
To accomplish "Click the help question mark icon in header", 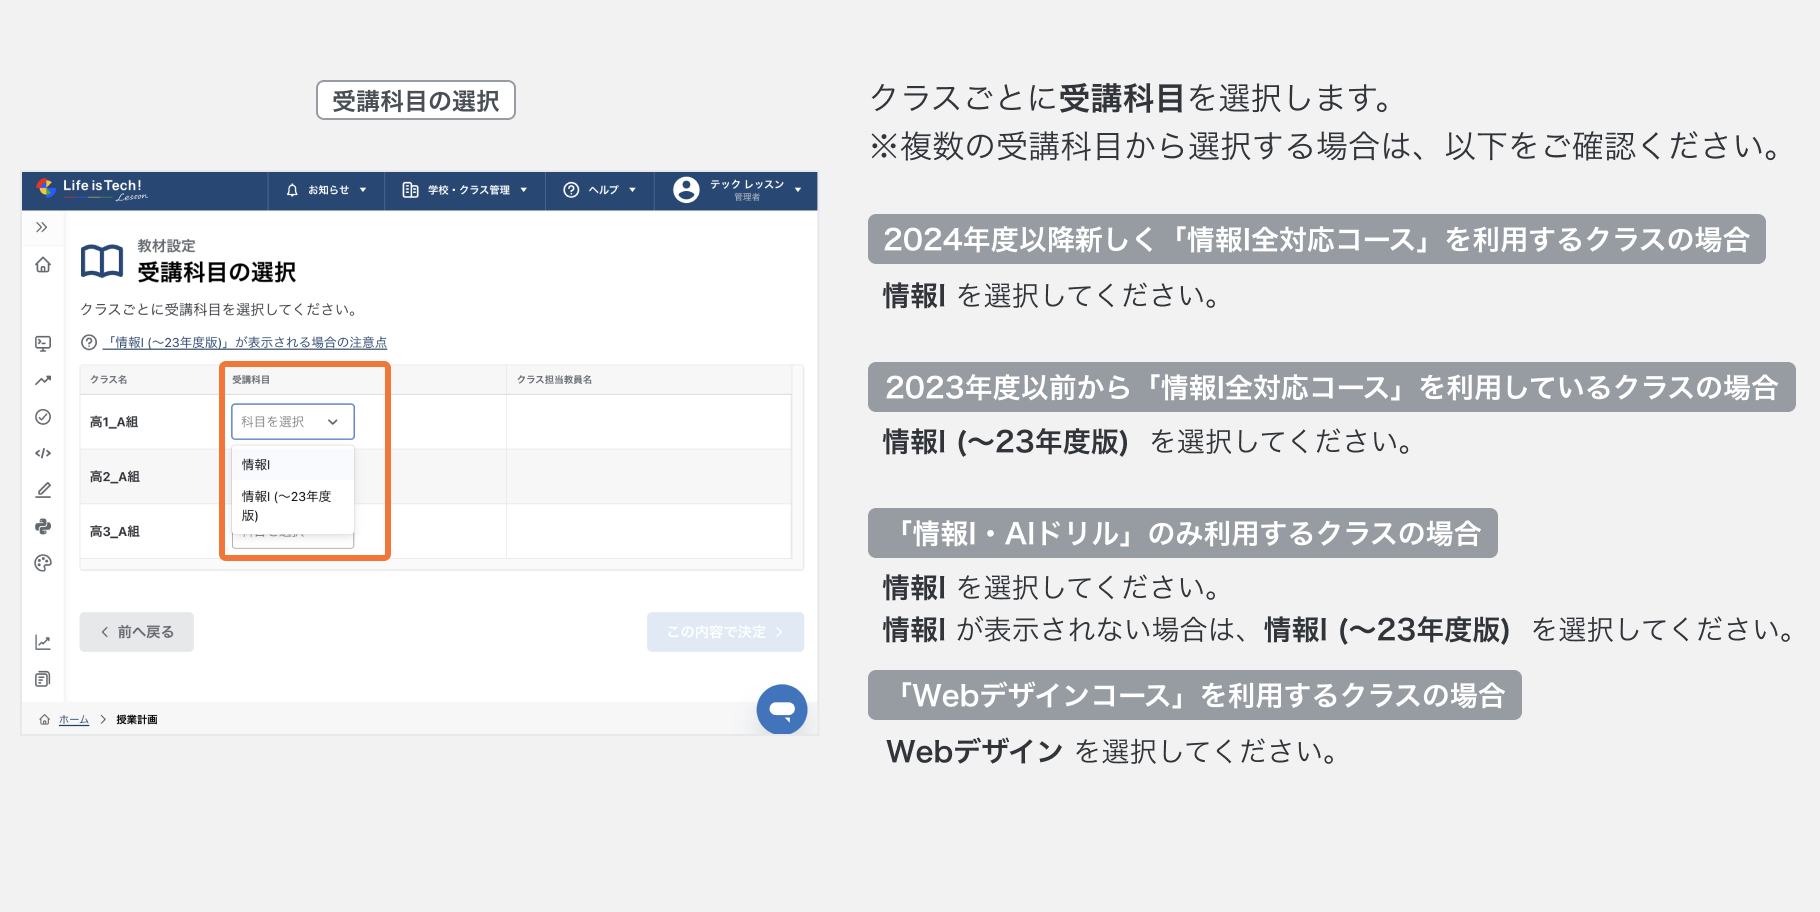I will (571, 190).
